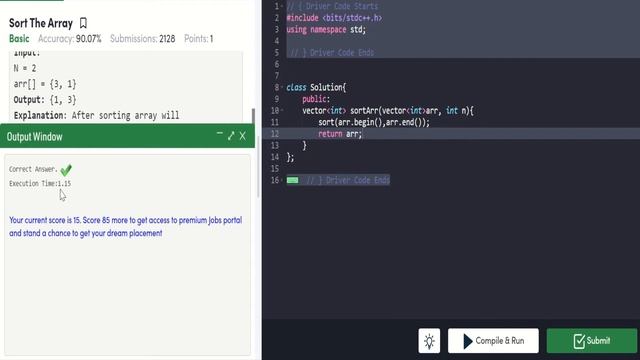Minimize the Output Window panel
640x360 pixels.
tap(220, 133)
